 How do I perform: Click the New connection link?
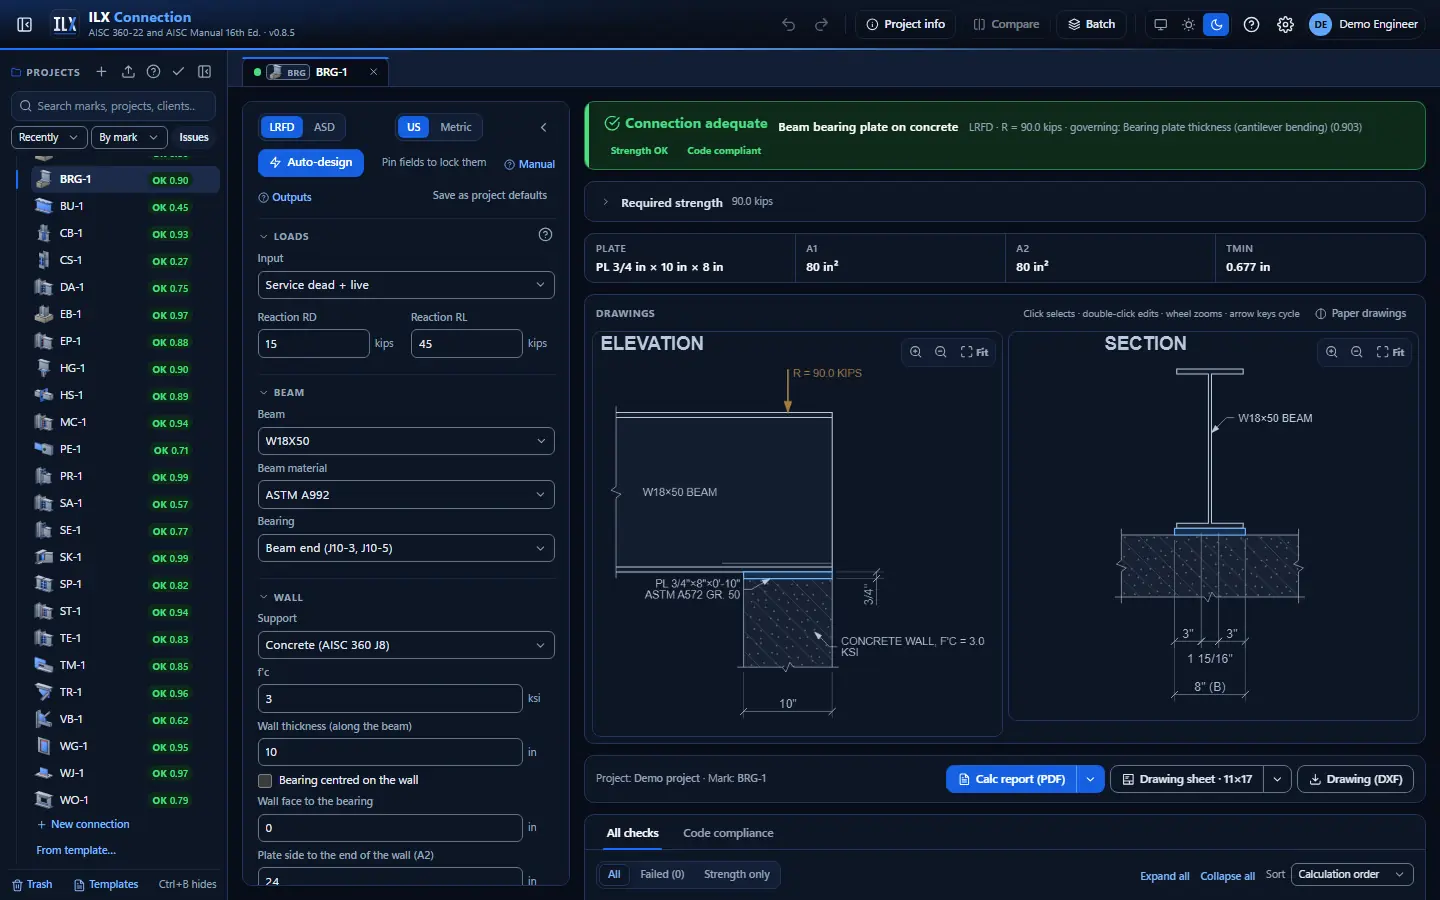click(x=83, y=825)
